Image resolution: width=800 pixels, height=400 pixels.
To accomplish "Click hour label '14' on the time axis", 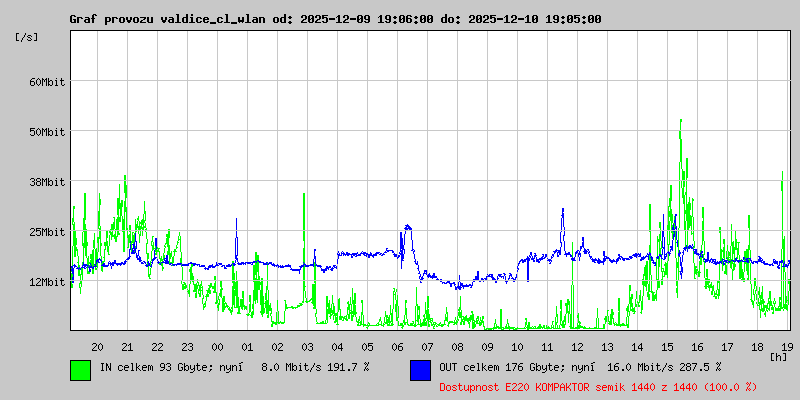I will click(x=637, y=347).
